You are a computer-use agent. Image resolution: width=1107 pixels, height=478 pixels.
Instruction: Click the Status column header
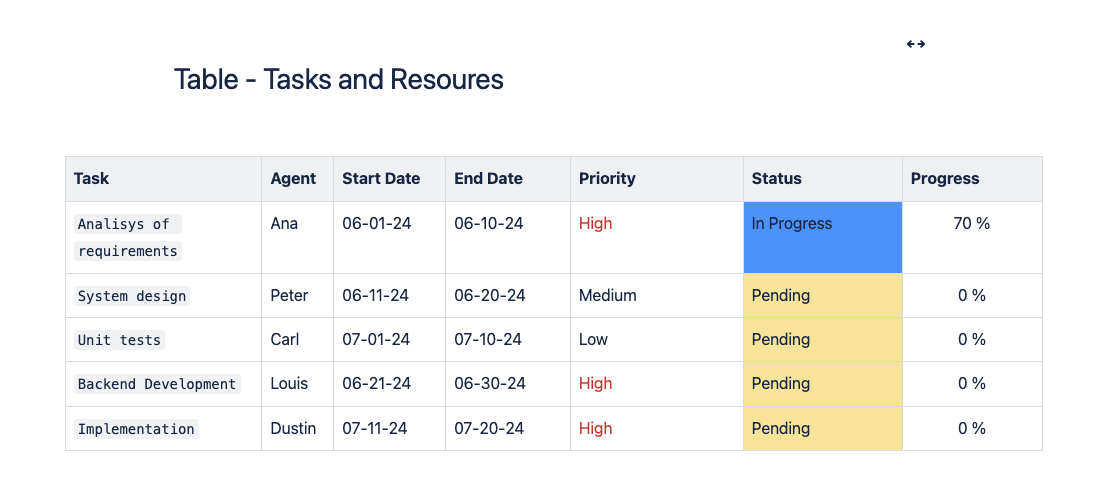pos(776,179)
